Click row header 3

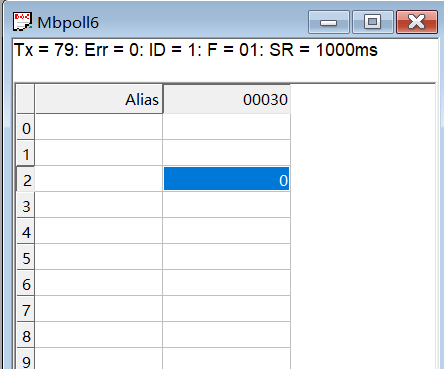26,205
